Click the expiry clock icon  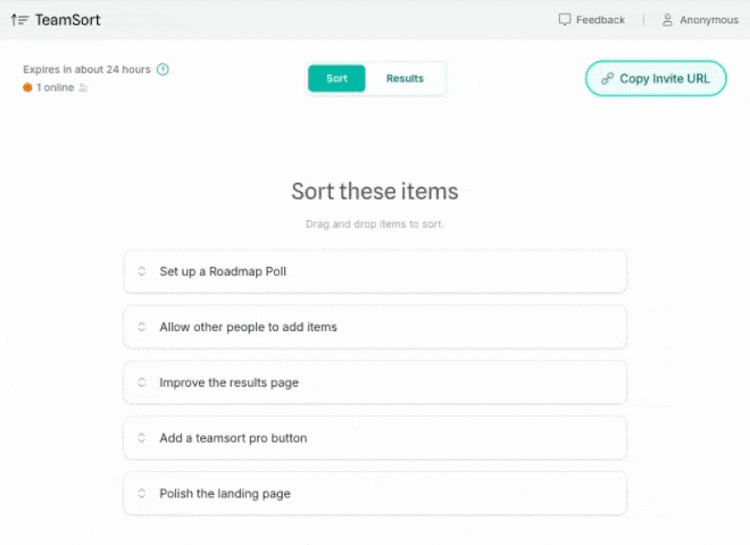163,70
